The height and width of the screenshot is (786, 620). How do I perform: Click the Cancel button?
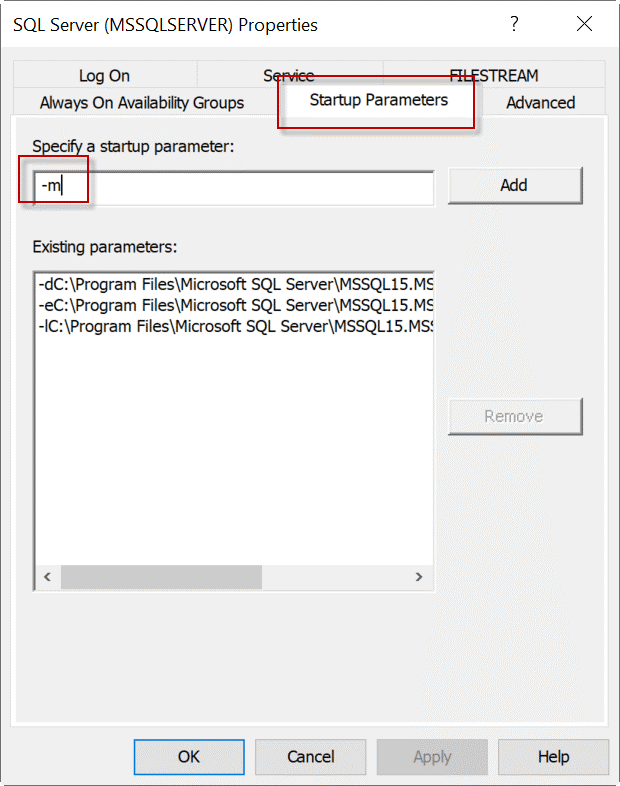pos(310,756)
